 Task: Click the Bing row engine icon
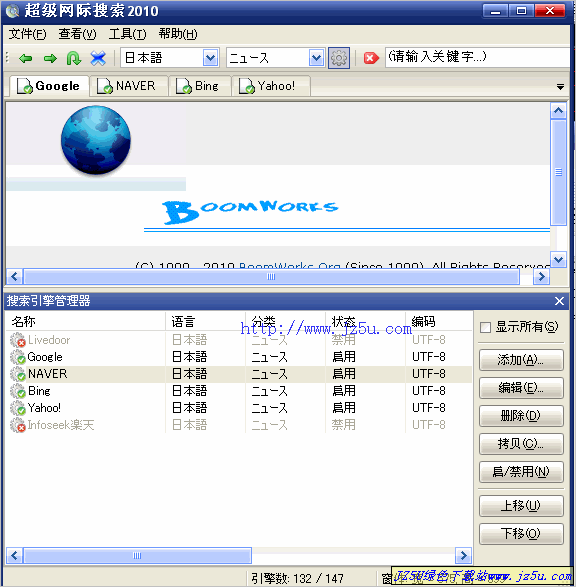coord(18,391)
